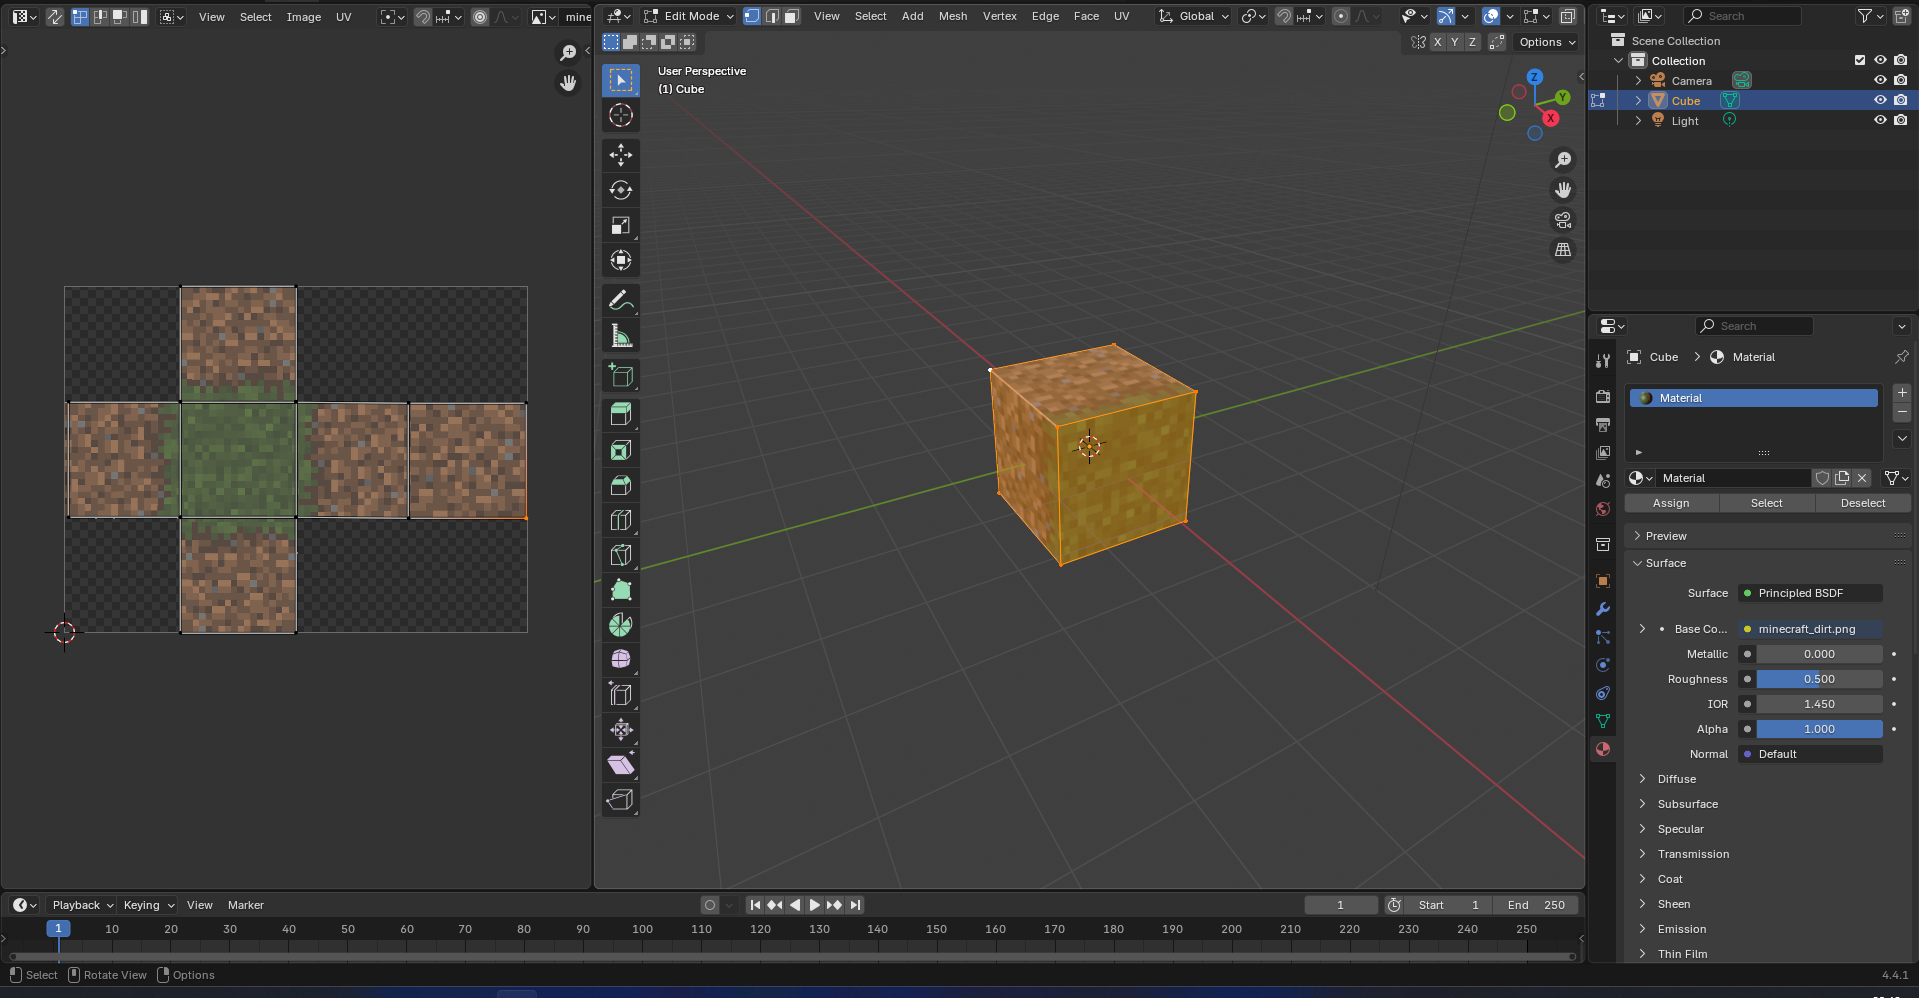
Task: Enable vertex select mode
Action: pyautogui.click(x=752, y=16)
